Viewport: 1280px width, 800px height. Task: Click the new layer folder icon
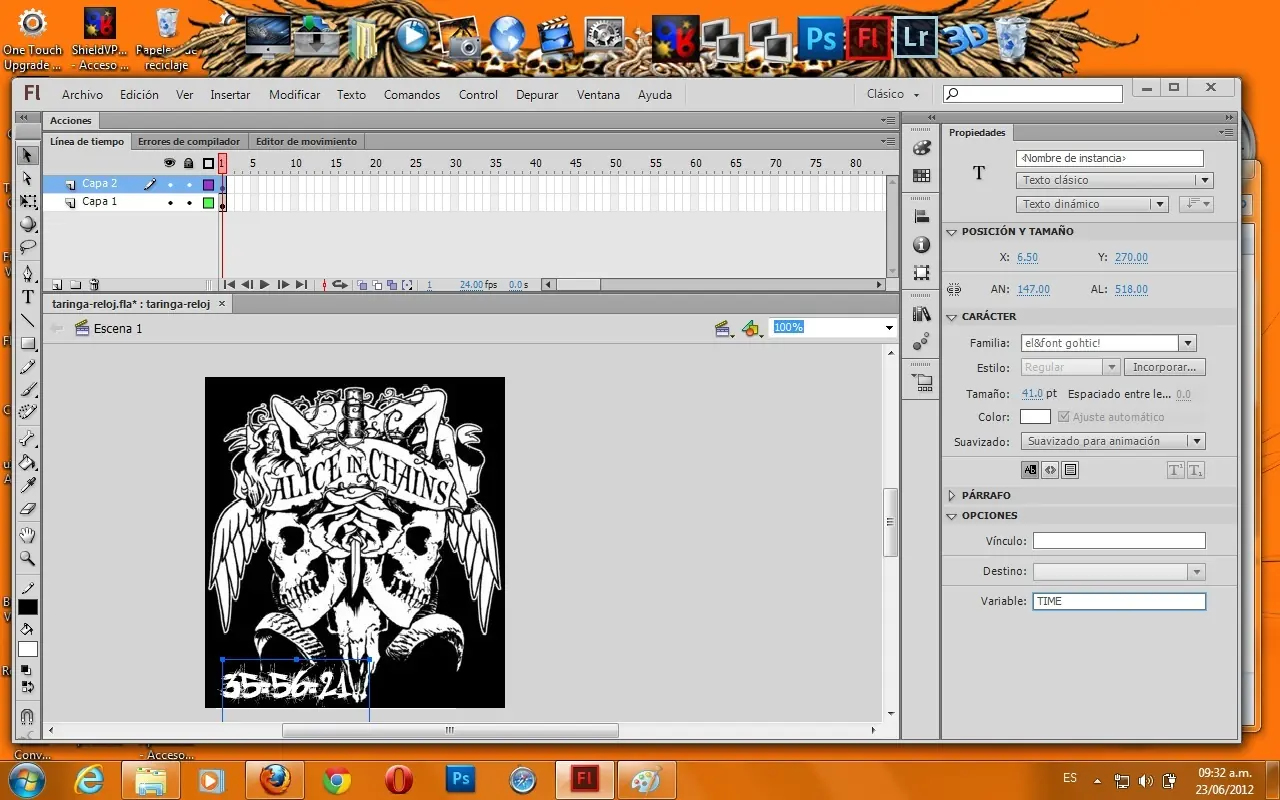76,285
